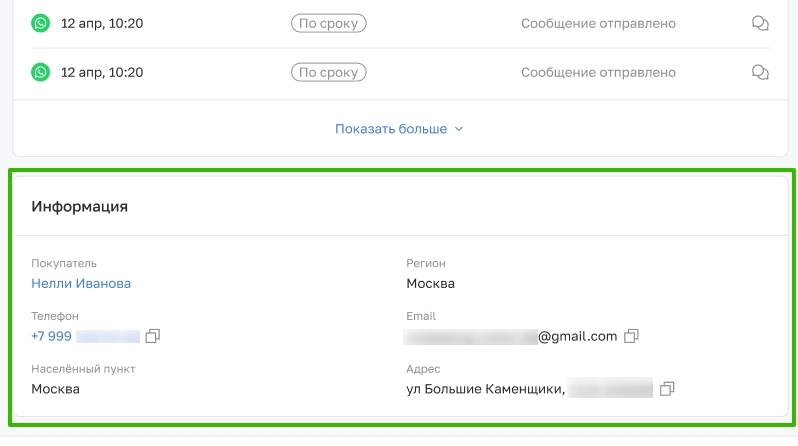The image size is (798, 446).
Task: Click the second Сообщение отправлено status
Action: (598, 72)
